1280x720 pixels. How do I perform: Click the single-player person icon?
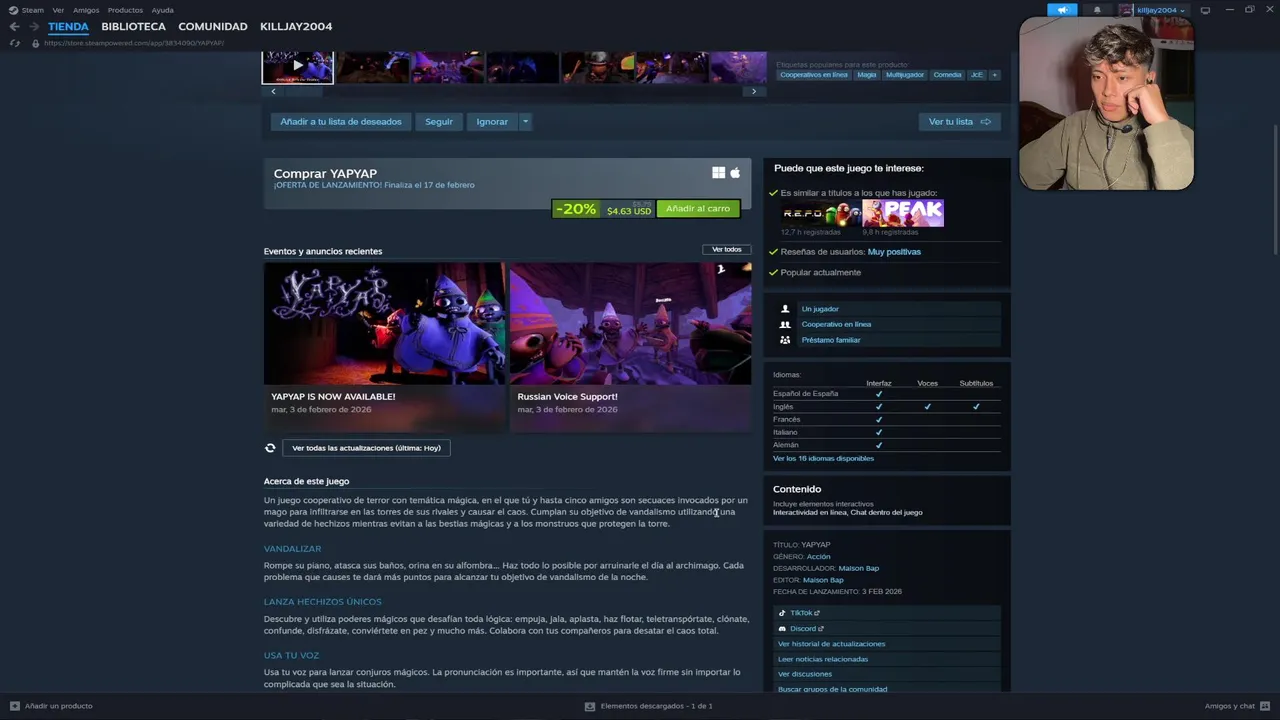pos(785,309)
